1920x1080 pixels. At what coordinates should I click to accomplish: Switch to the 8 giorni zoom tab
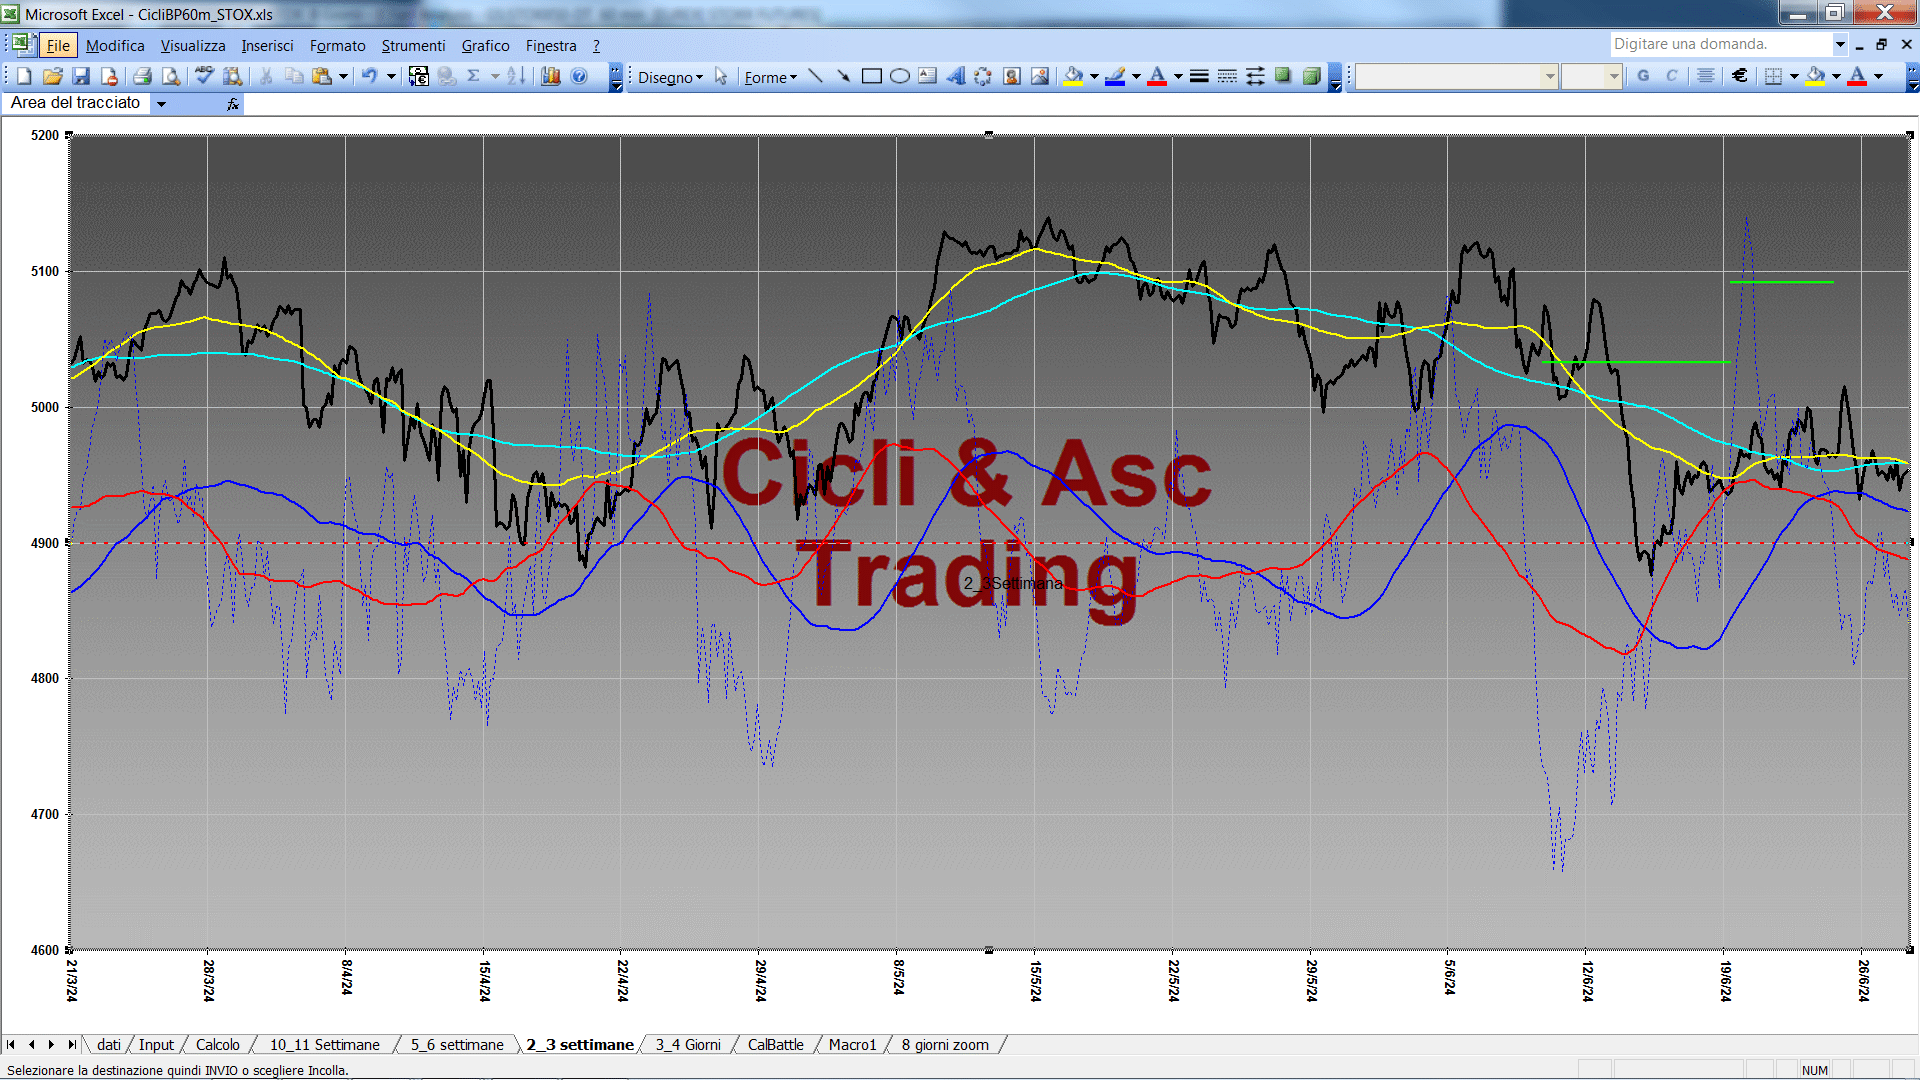pyautogui.click(x=945, y=1045)
